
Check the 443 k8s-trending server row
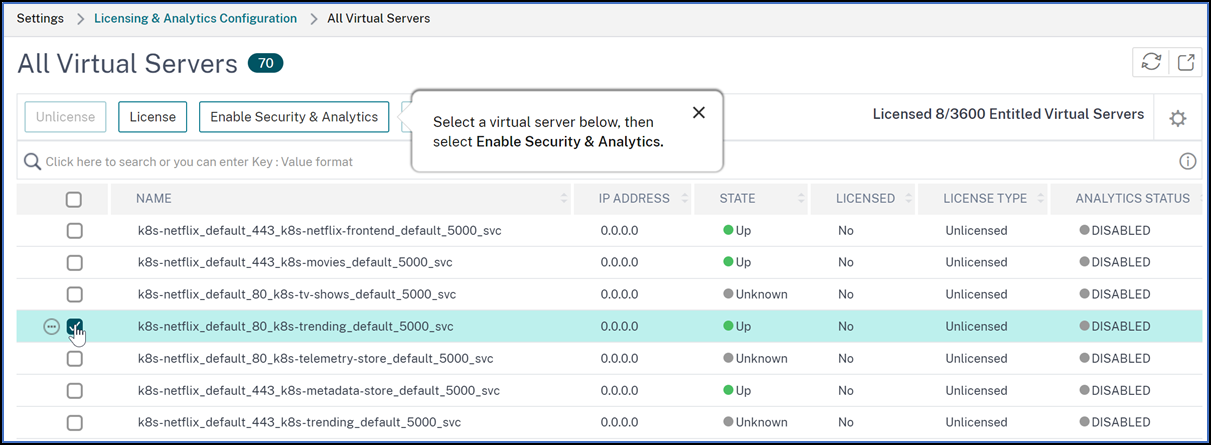[74, 423]
